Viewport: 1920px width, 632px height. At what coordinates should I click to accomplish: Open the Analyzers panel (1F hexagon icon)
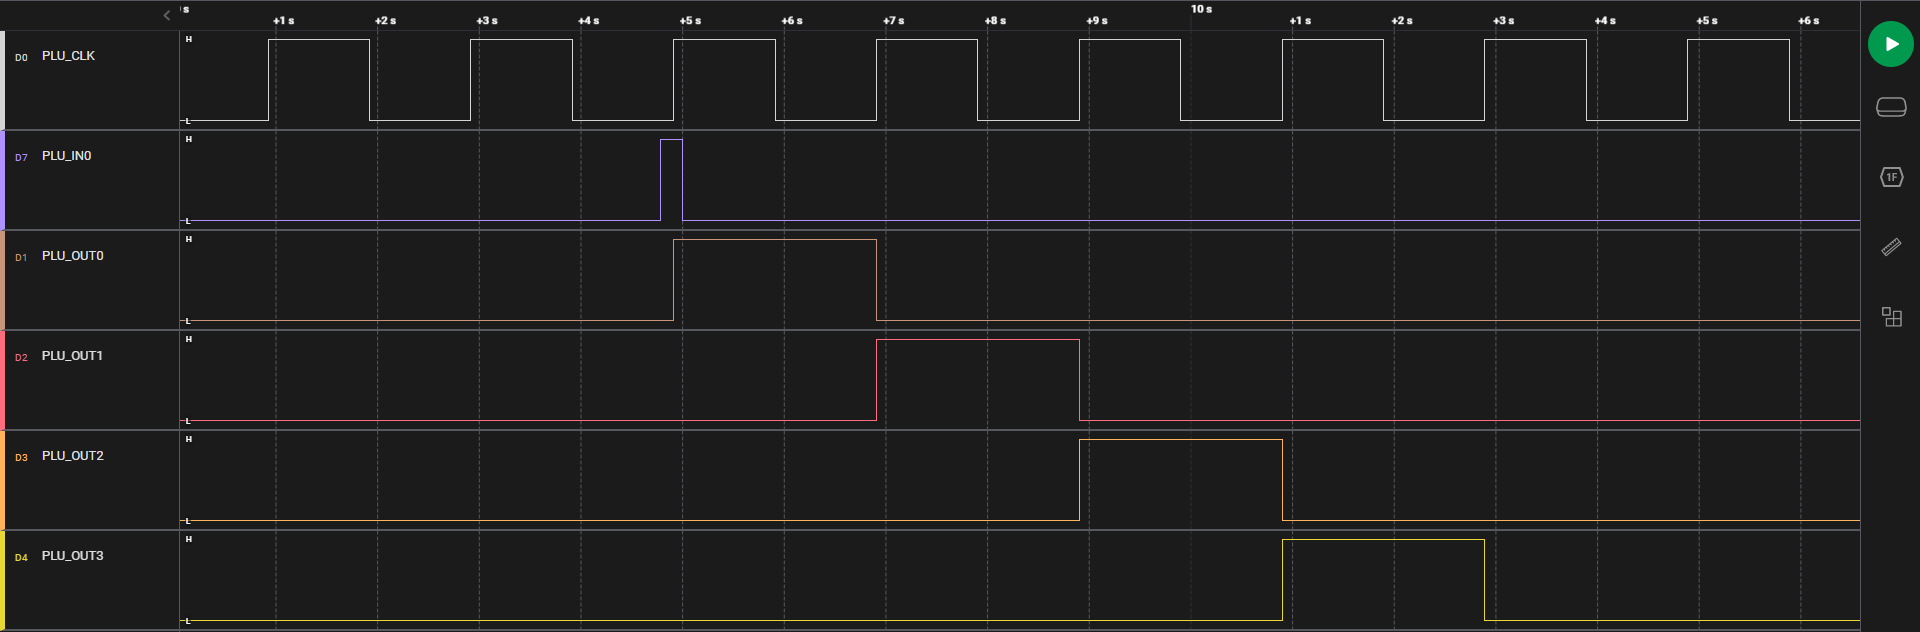point(1890,177)
